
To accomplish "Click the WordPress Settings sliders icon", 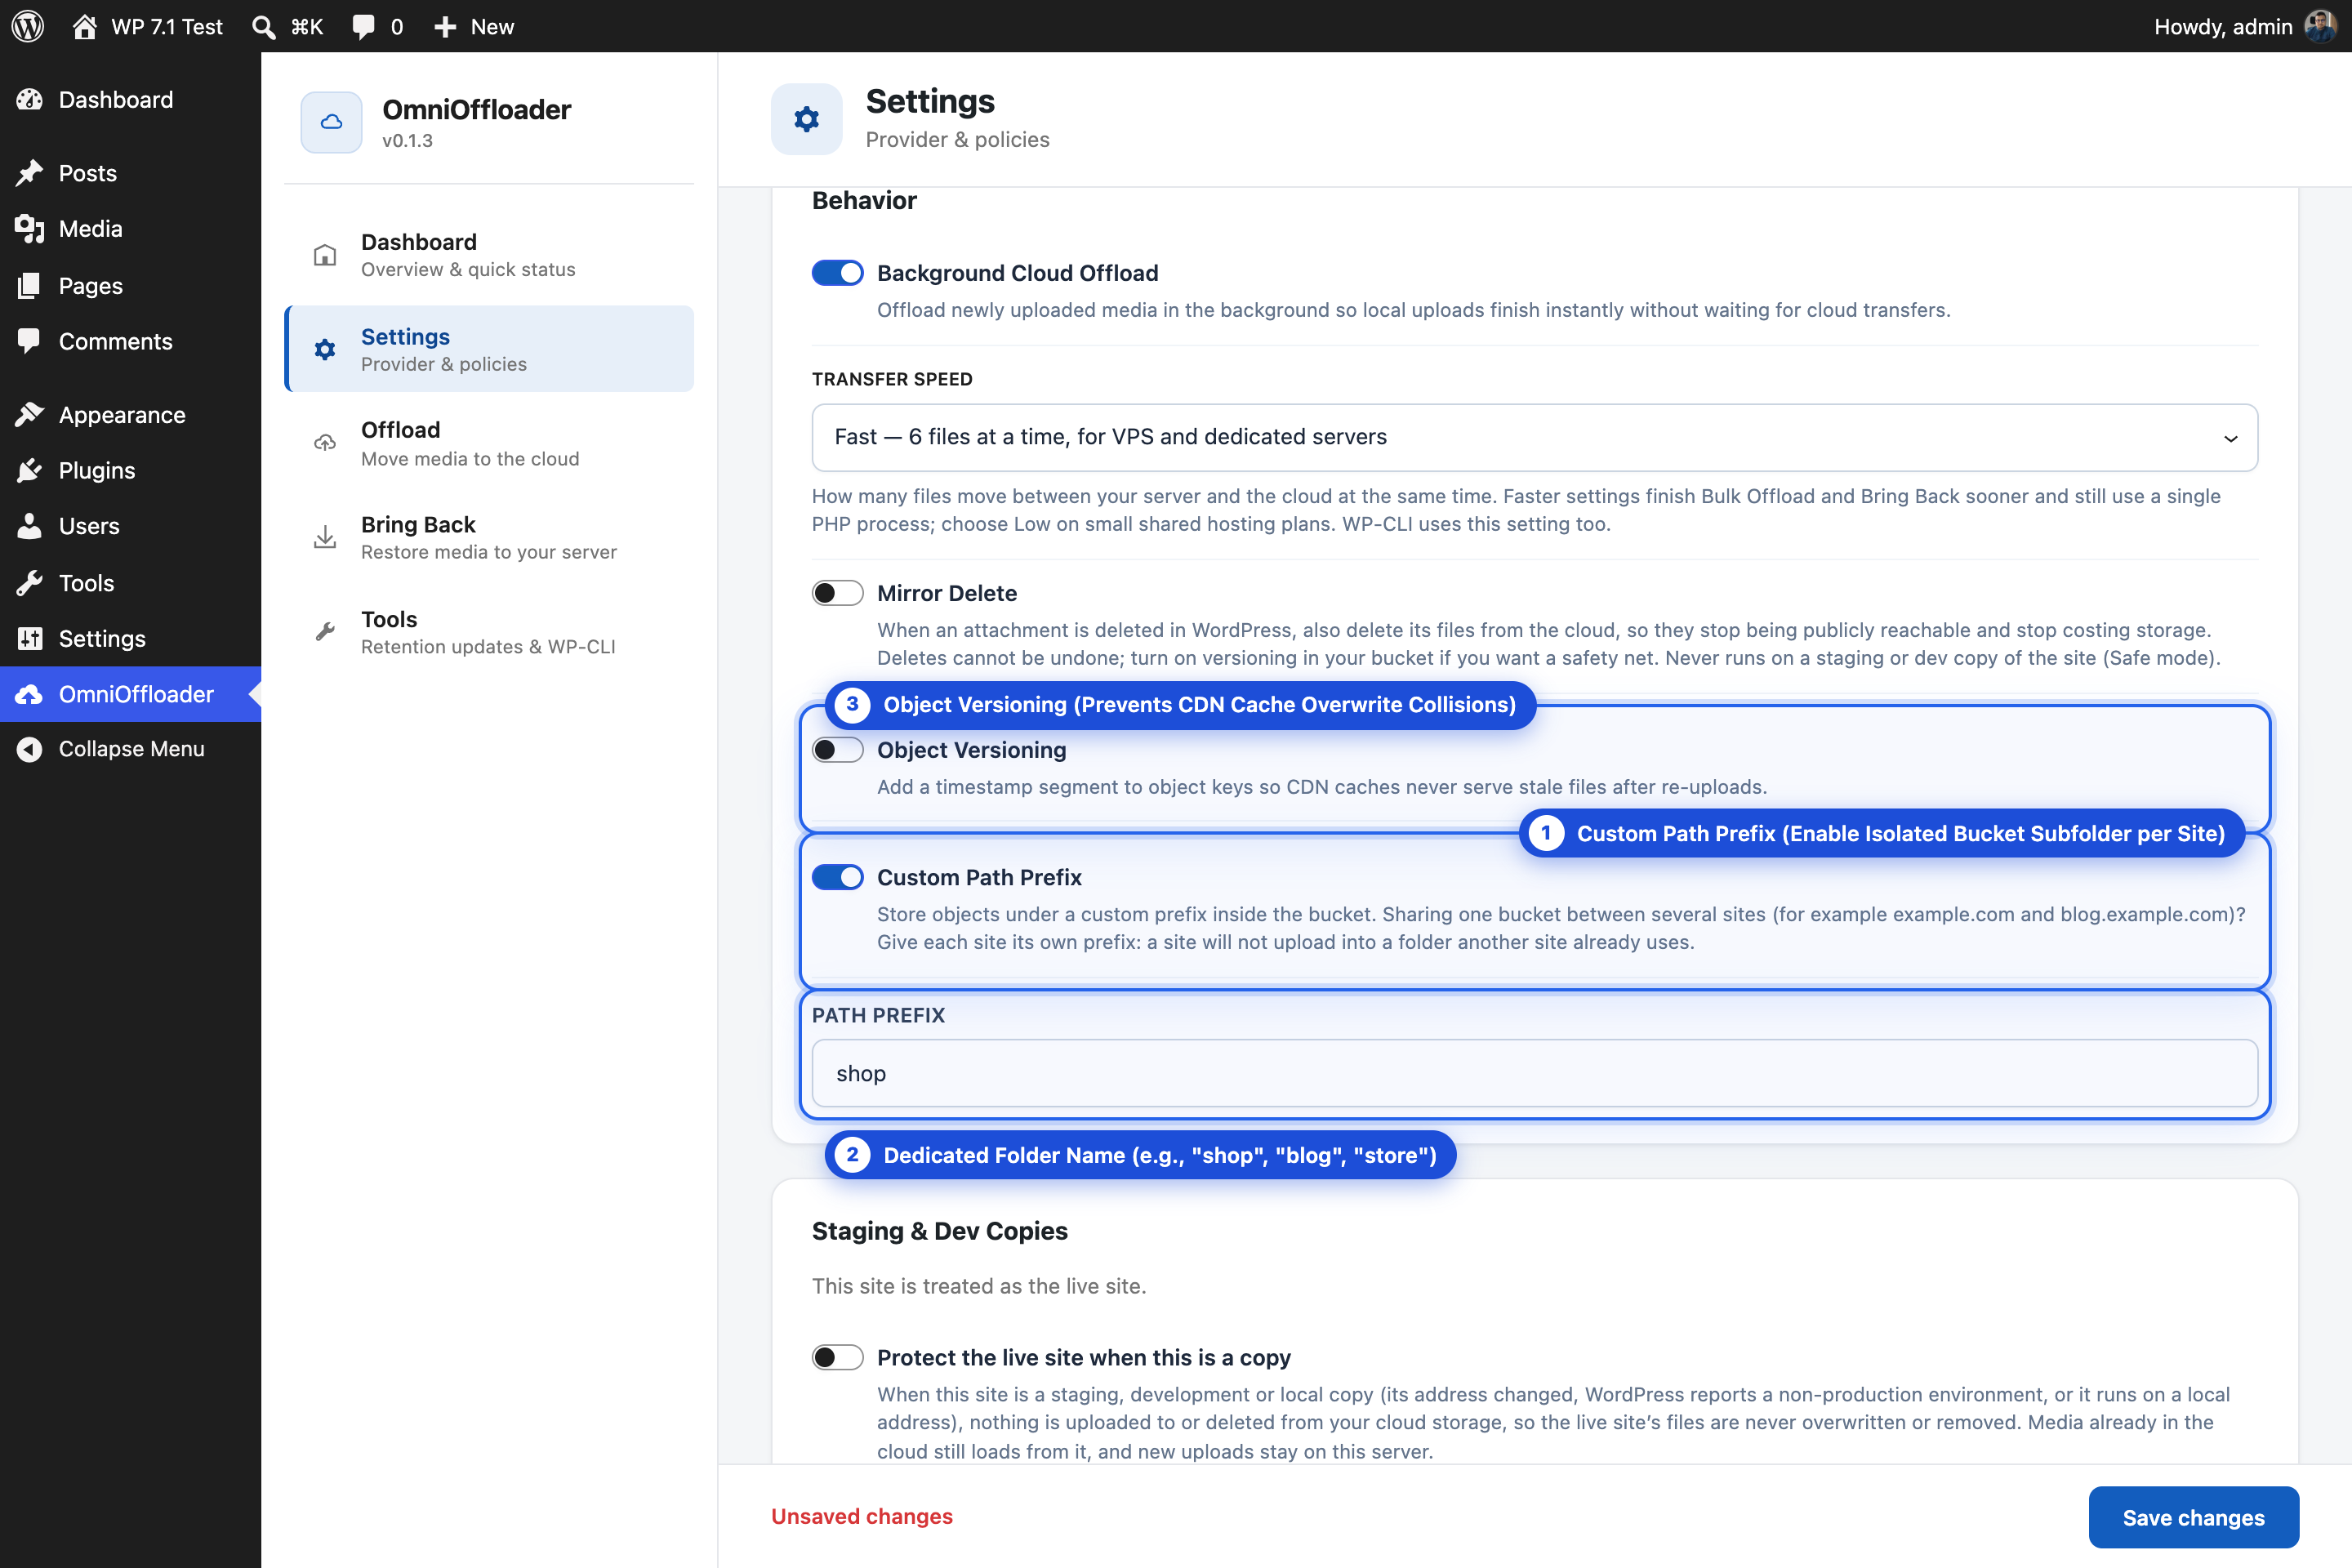I will tap(30, 638).
